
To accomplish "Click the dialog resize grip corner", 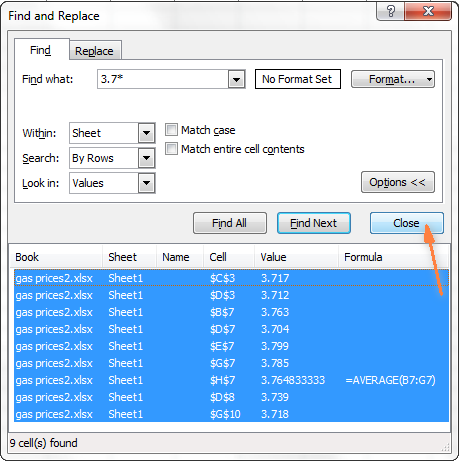I will point(445,447).
